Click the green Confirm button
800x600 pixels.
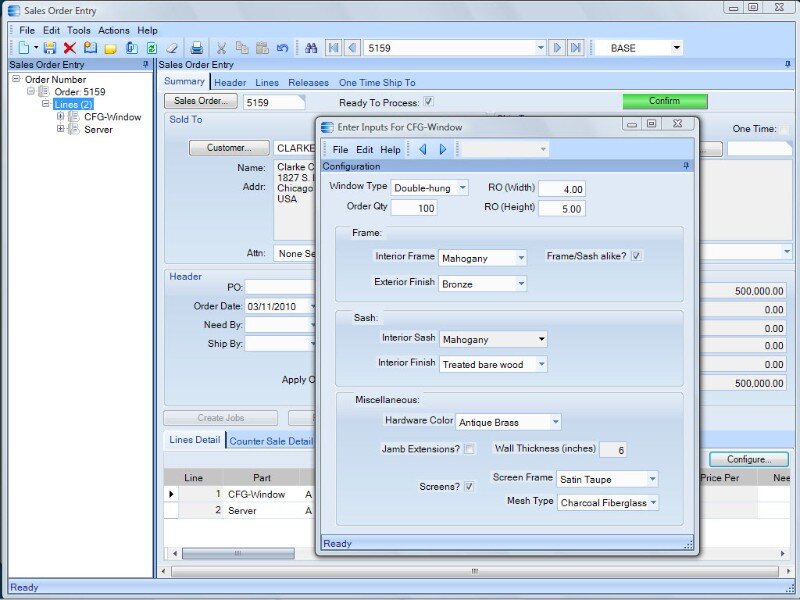pos(664,101)
